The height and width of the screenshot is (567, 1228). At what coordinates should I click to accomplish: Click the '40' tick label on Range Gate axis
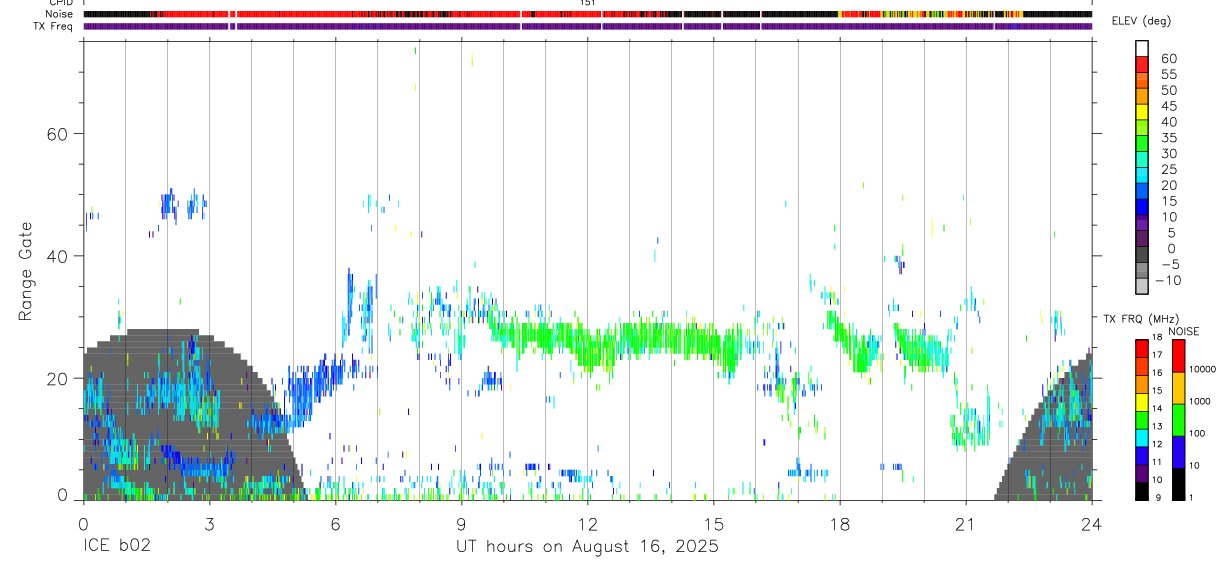click(x=58, y=256)
